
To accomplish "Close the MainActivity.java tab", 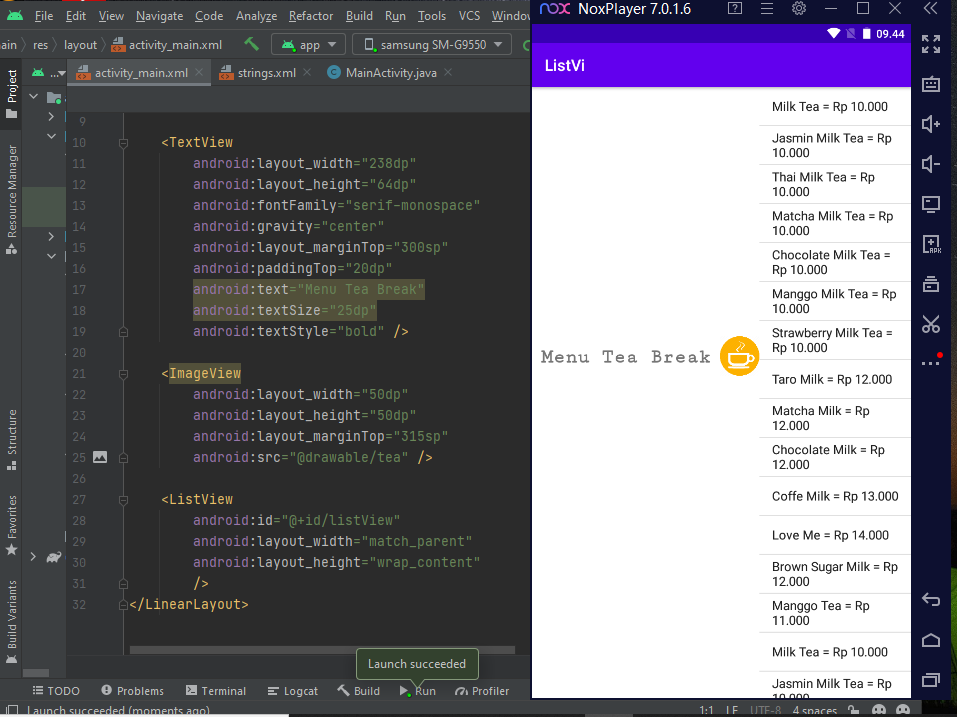I will 448,72.
